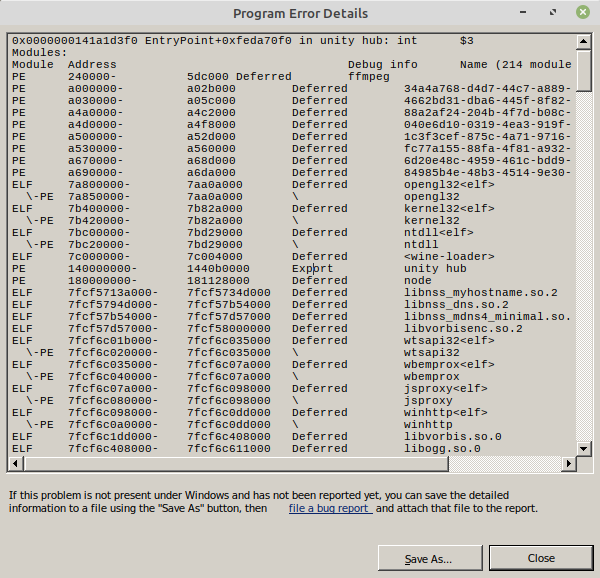
Task: Click 'wtsapi32<elf>' entry
Action: click(449, 340)
